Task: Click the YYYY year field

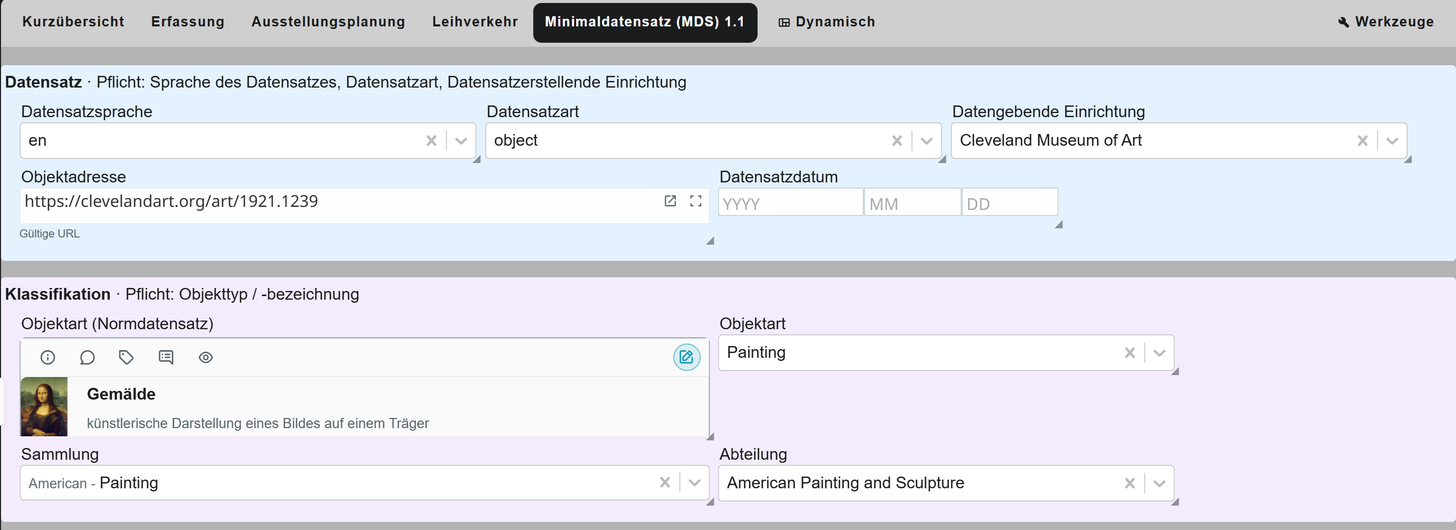Action: point(790,203)
